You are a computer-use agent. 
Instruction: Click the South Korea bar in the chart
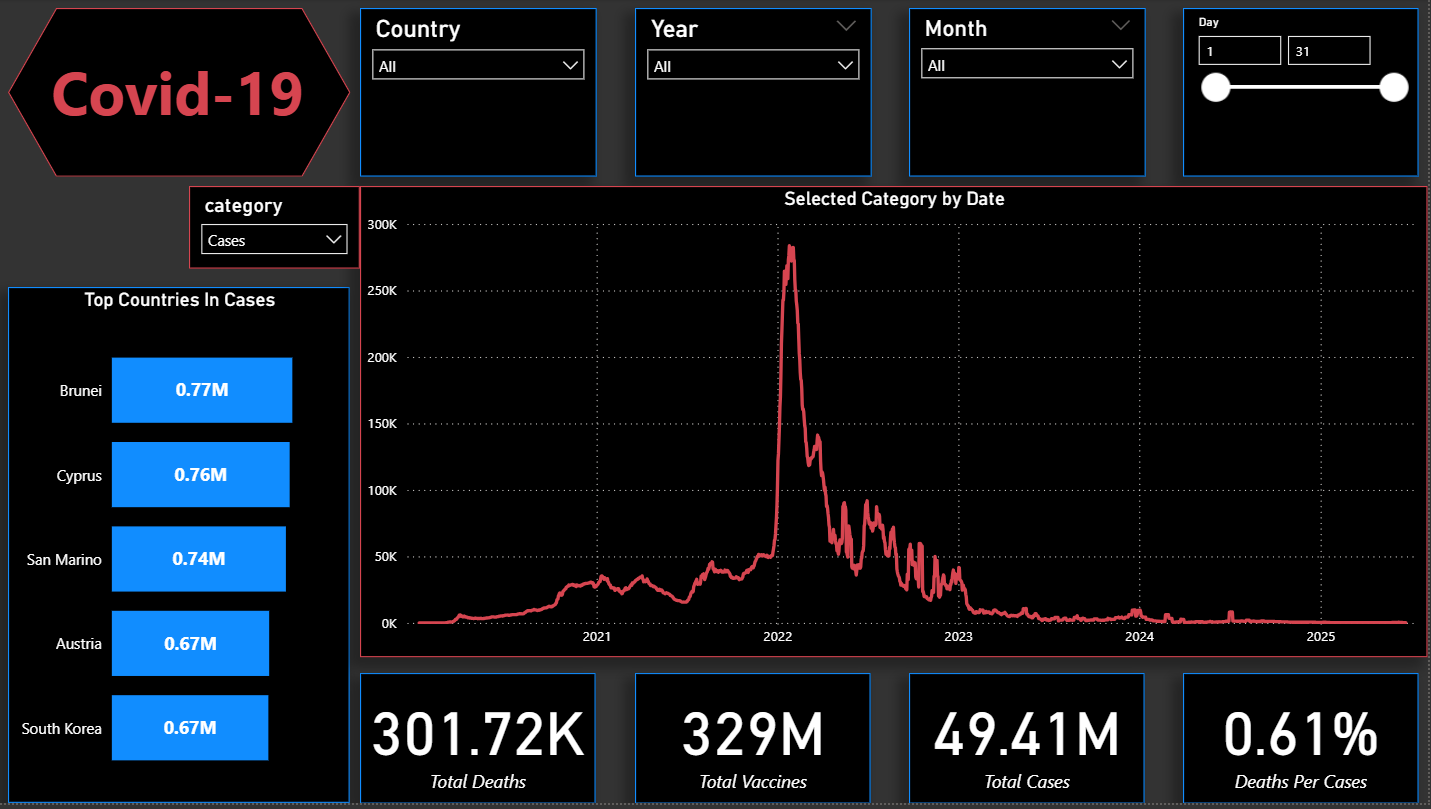189,727
